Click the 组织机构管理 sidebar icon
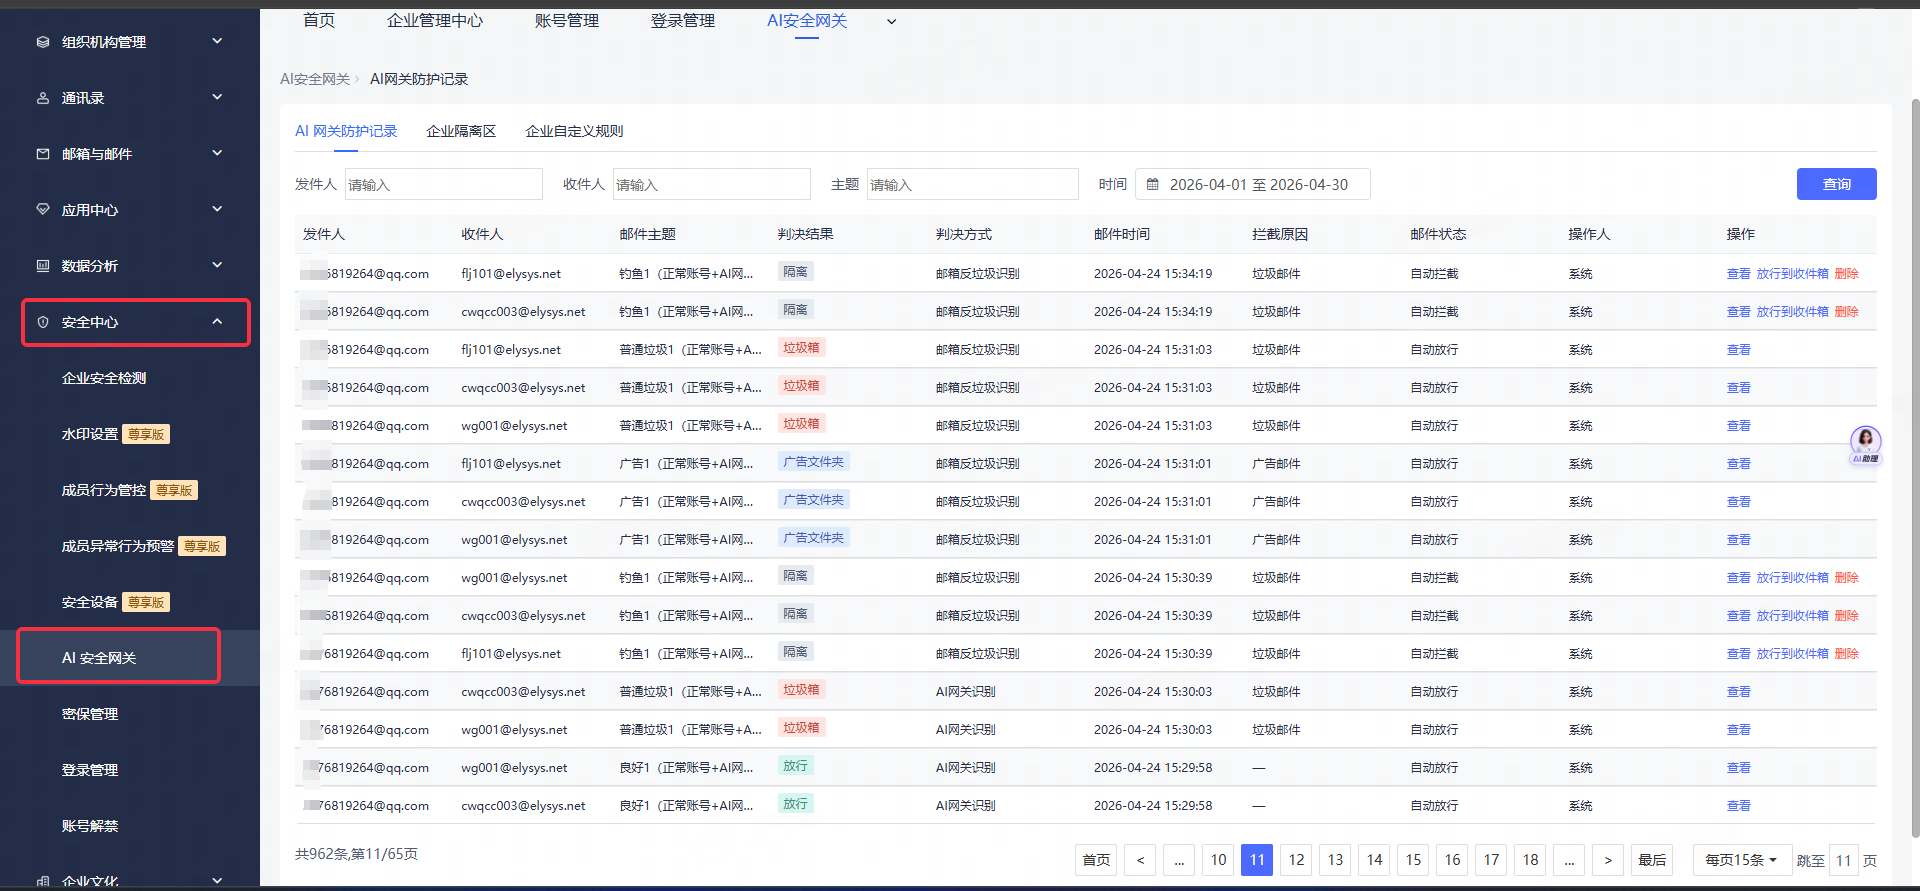This screenshot has width=1920, height=891. click(x=43, y=42)
